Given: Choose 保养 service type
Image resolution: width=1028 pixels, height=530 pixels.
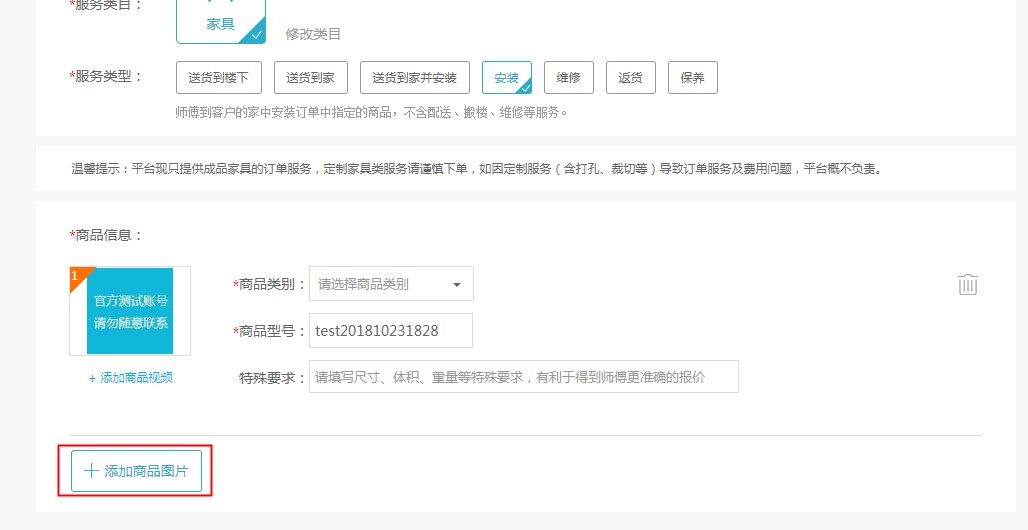Looking at the screenshot, I should point(693,77).
